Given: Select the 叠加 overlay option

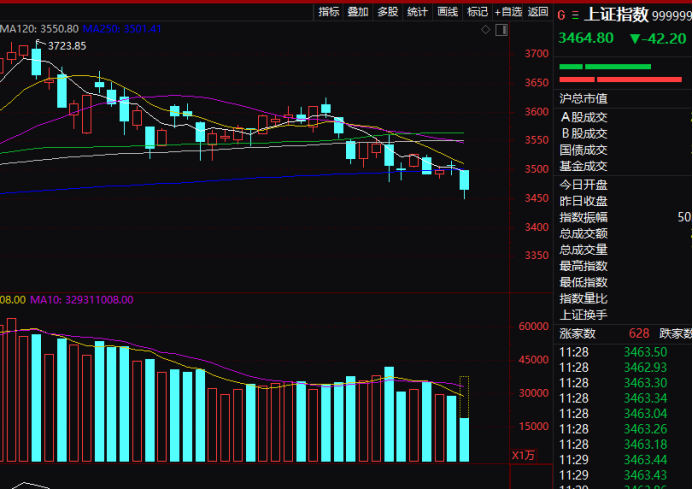Looking at the screenshot, I should click(358, 12).
